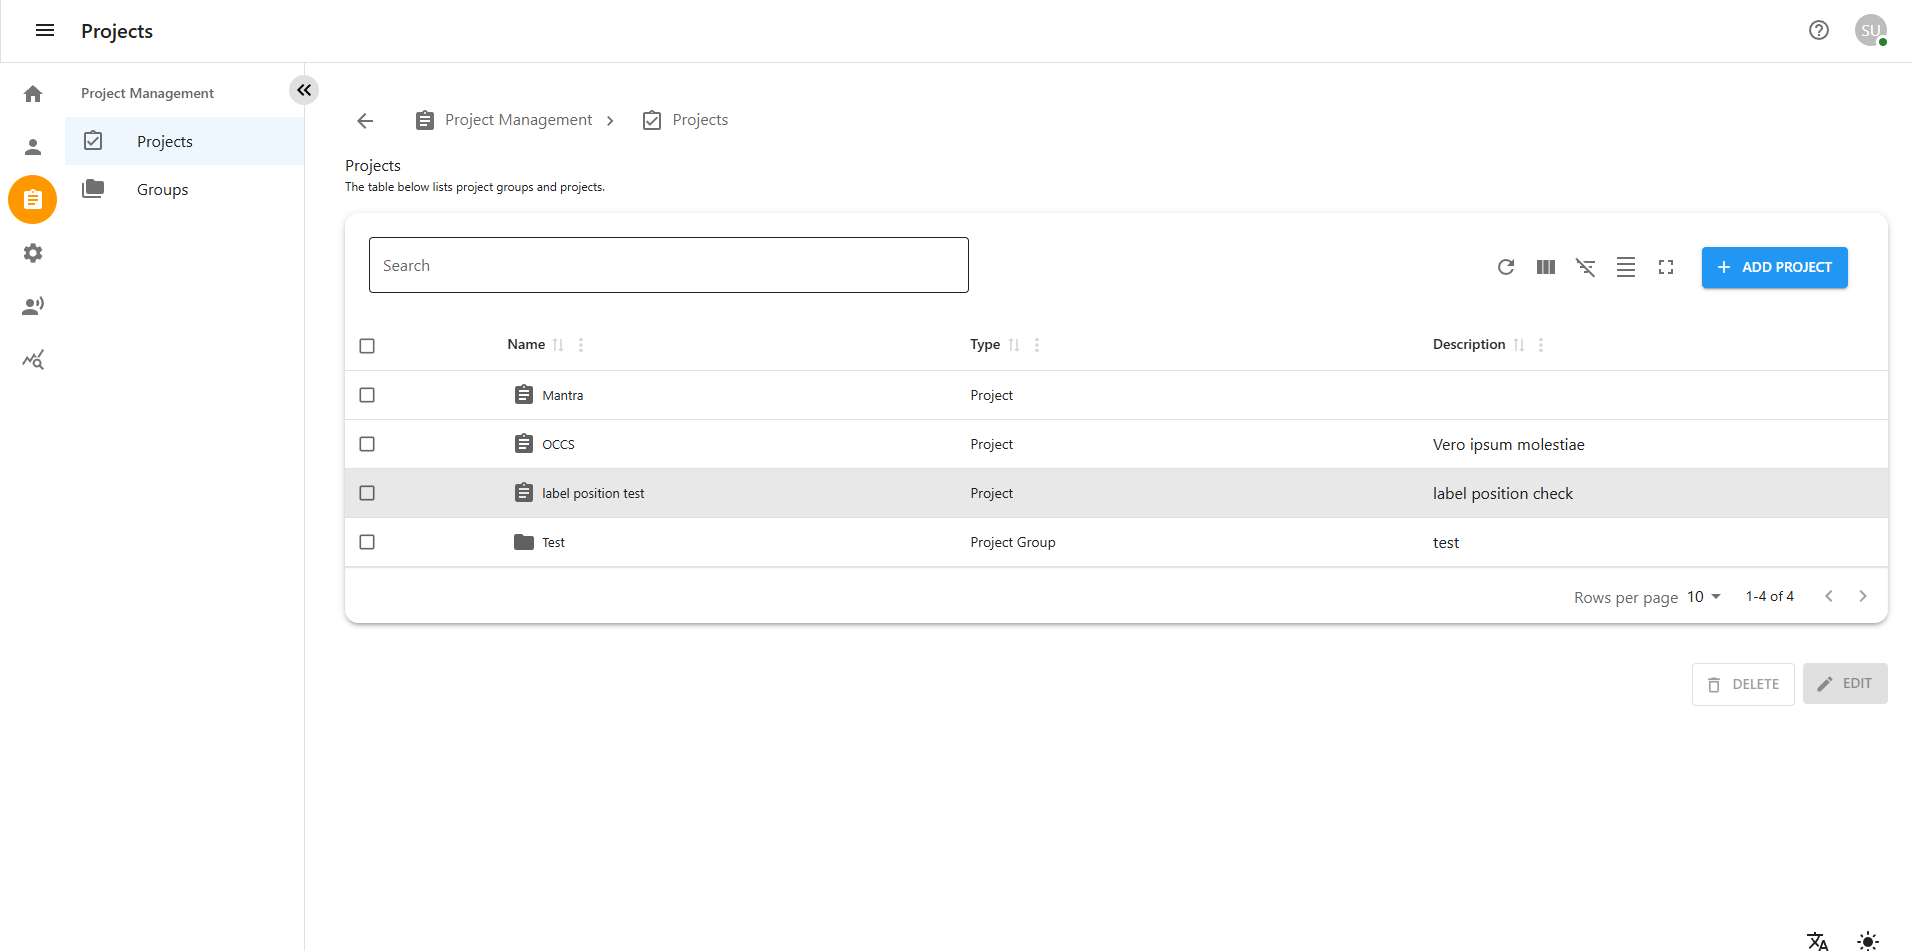
Task: Open the home icon in sidebar
Action: (x=33, y=94)
